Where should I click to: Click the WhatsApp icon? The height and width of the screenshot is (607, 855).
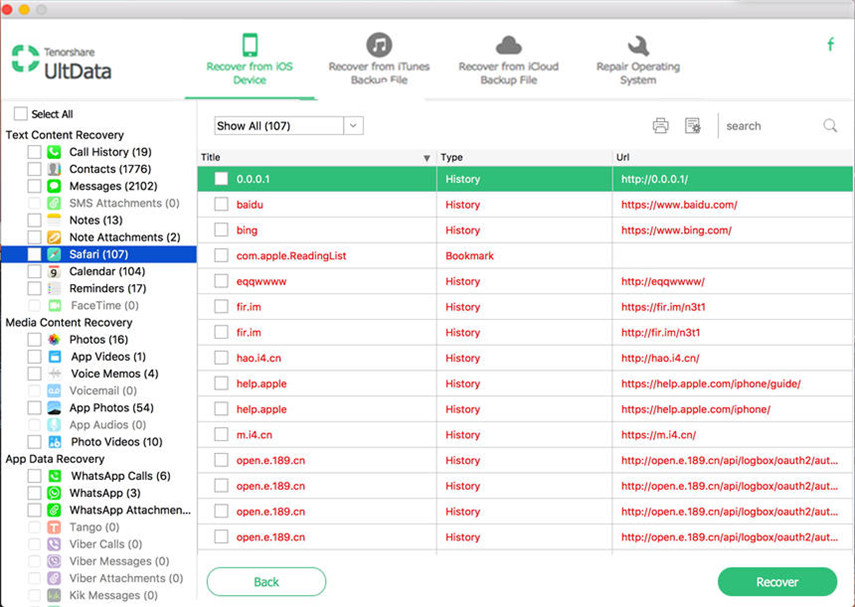pos(54,493)
